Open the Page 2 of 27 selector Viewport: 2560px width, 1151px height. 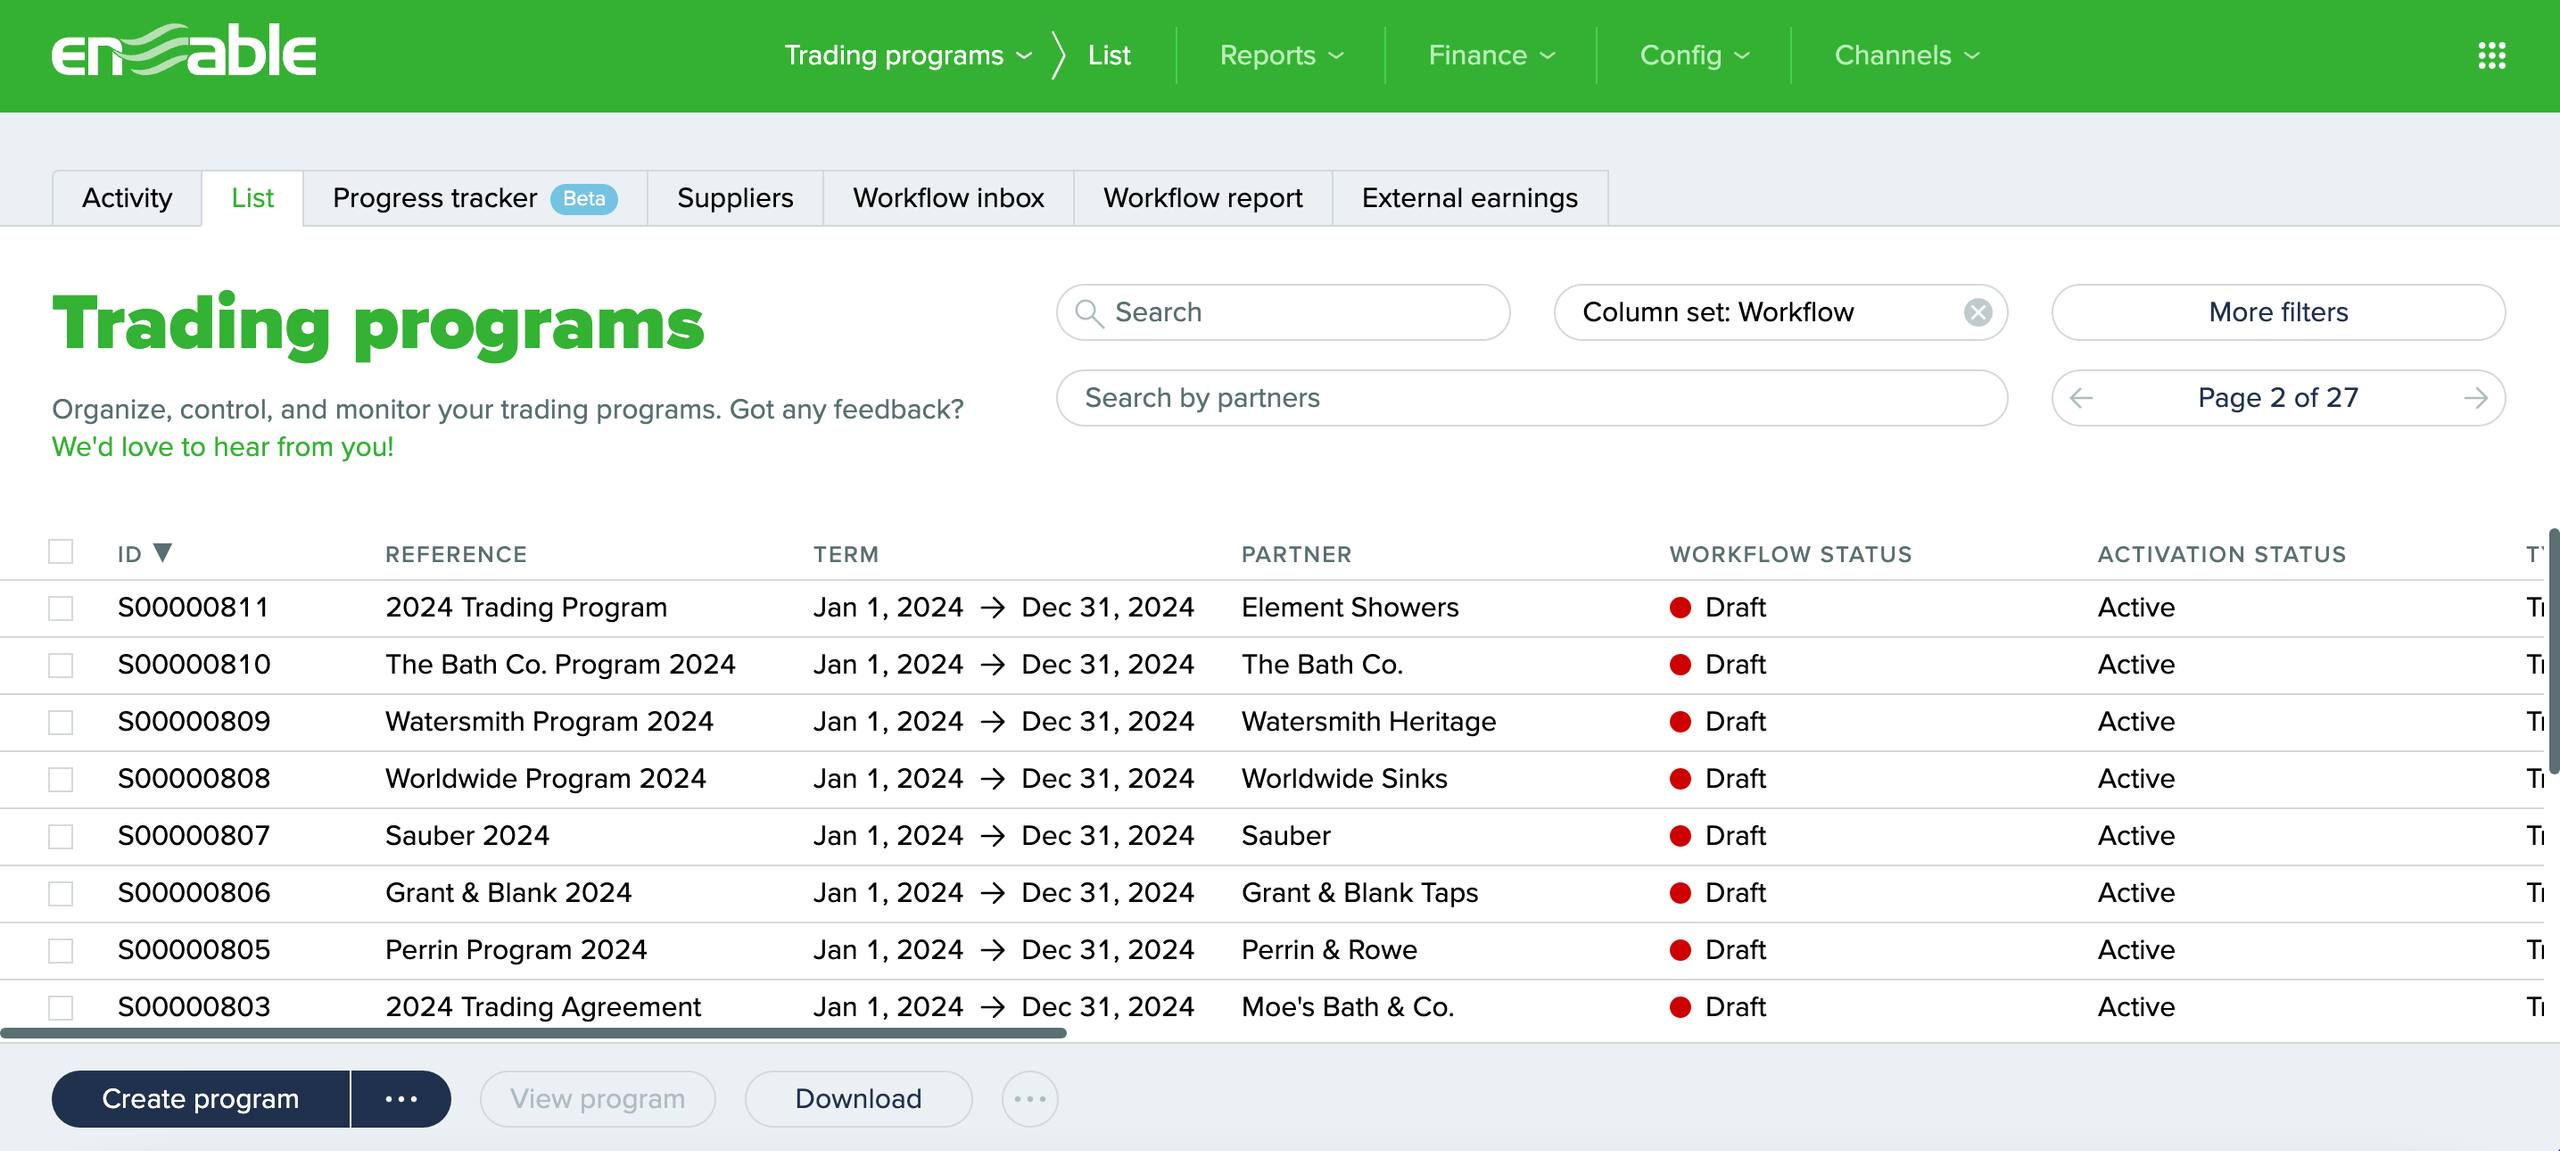pyautogui.click(x=2278, y=398)
